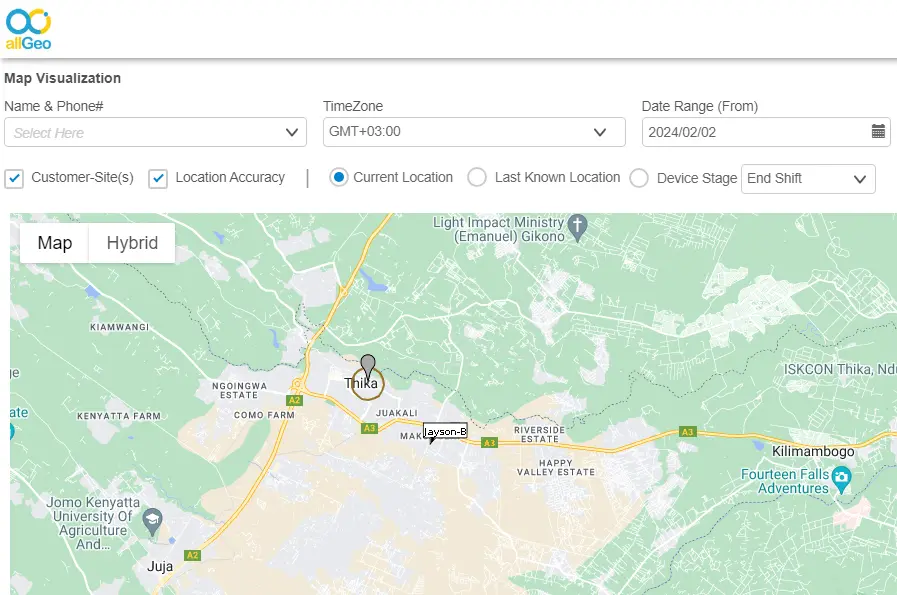The height and width of the screenshot is (595, 897).
Task: Click the Jayson-B device marker on the map
Action: 445,432
